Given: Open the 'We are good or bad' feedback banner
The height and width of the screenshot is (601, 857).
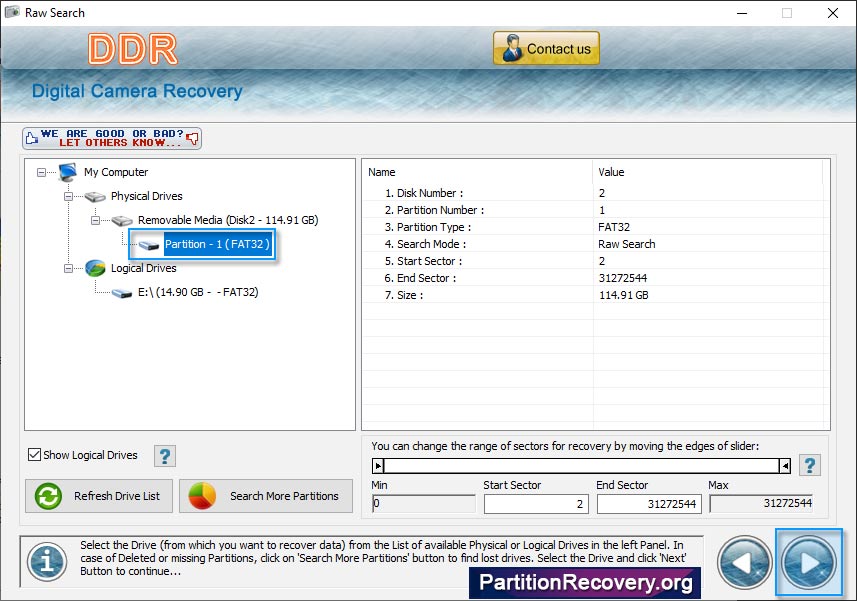Looking at the screenshot, I should pos(112,138).
